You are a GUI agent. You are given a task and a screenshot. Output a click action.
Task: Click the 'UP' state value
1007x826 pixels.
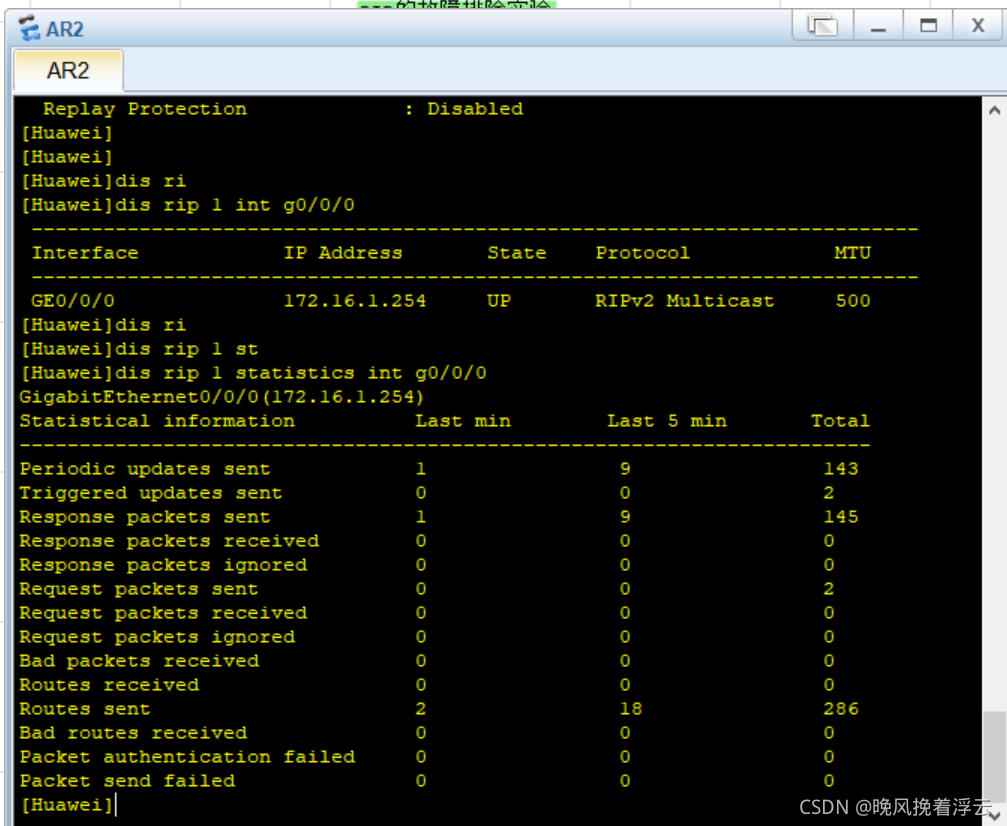point(499,301)
